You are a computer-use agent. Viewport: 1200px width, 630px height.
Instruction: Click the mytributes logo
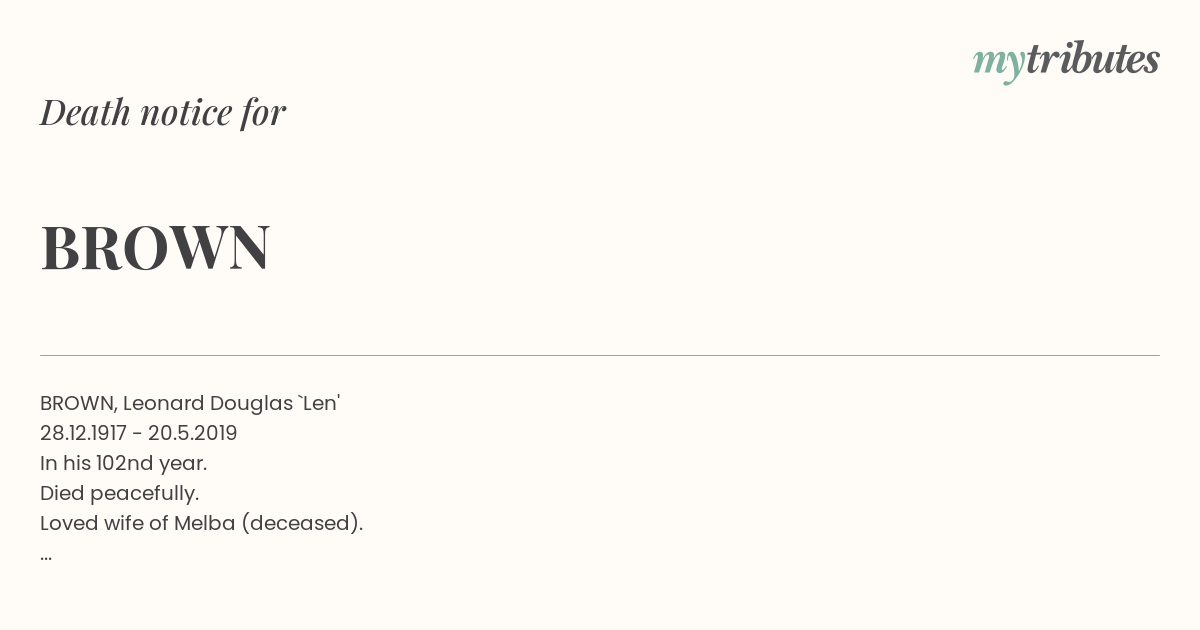[1066, 60]
